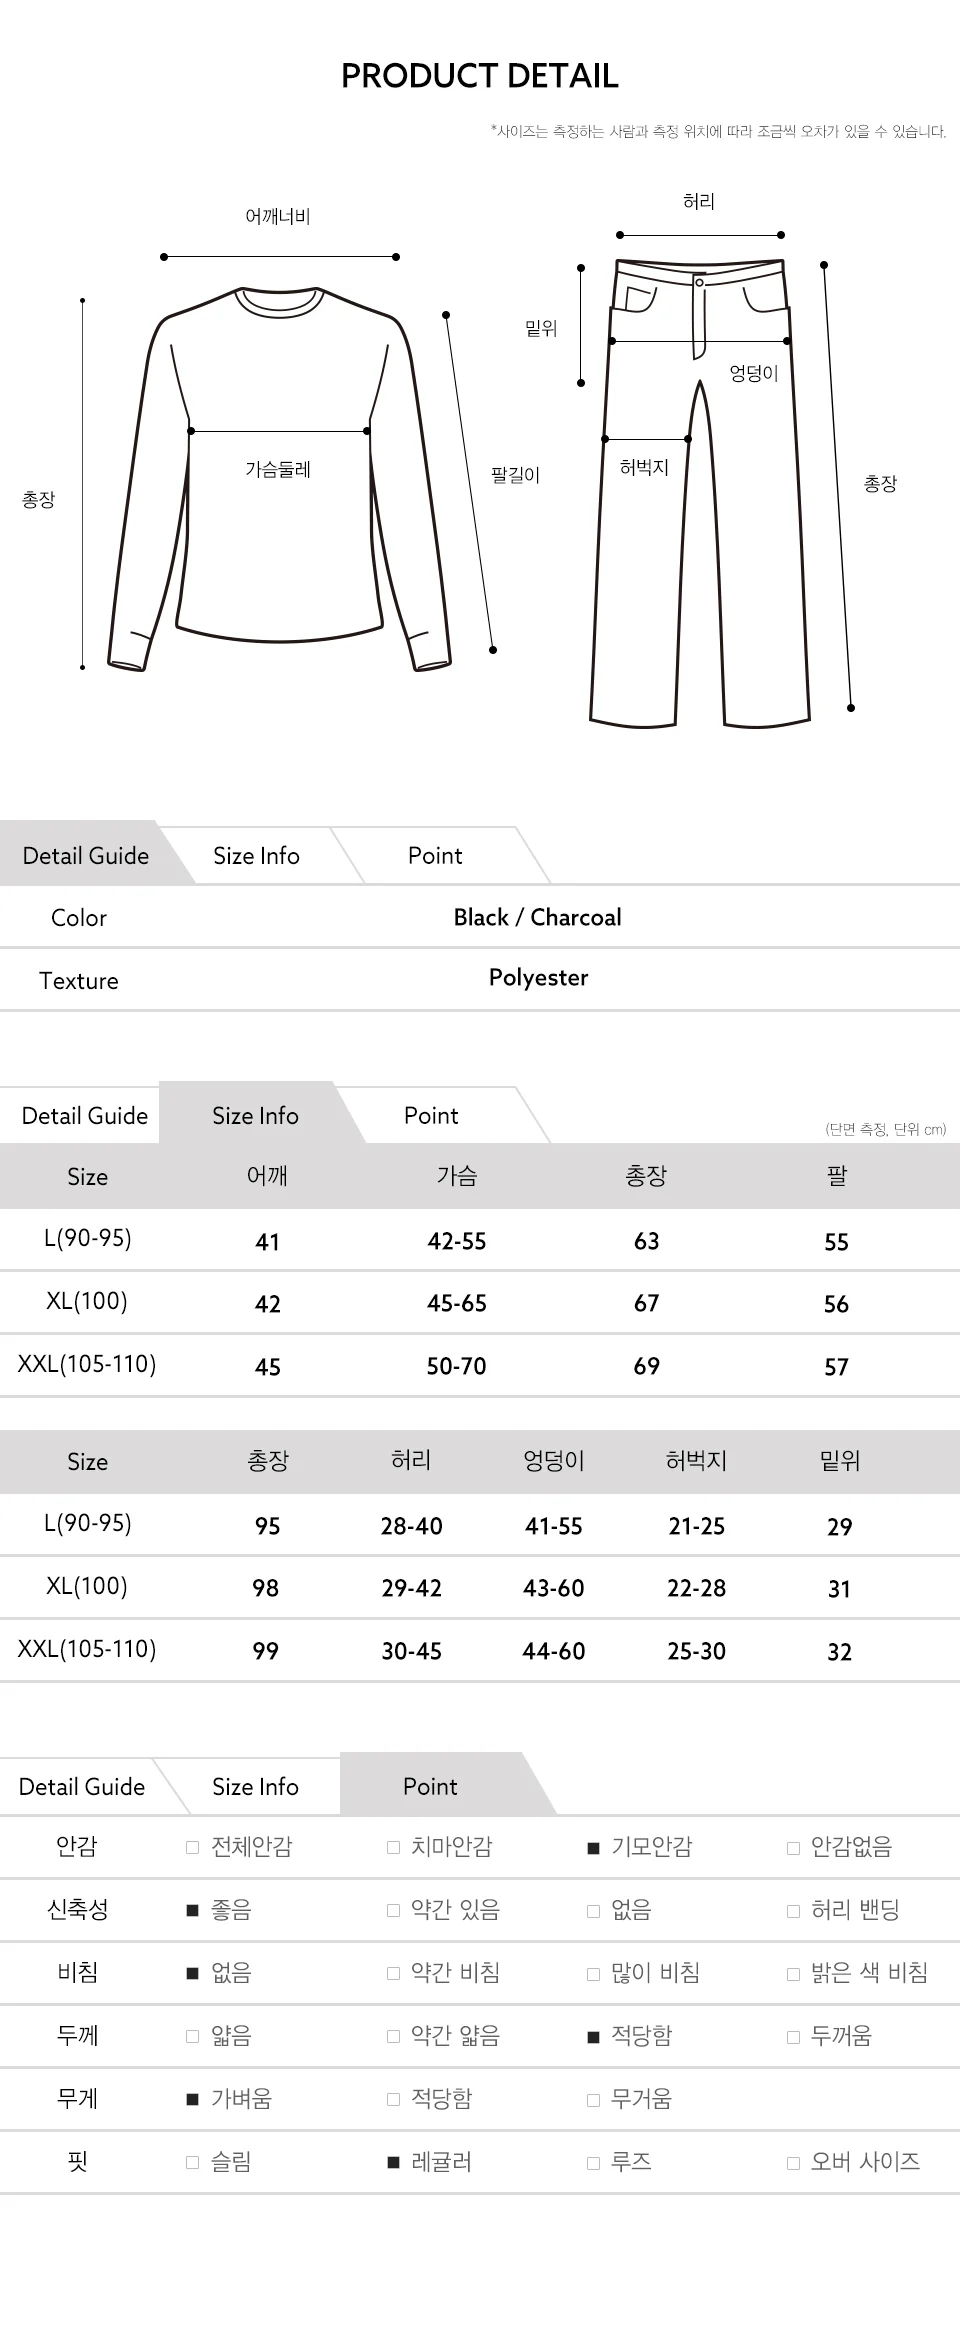Check the 레귤러 fit checkbox
Viewport: 960px width, 2338px height.
[x=393, y=2163]
